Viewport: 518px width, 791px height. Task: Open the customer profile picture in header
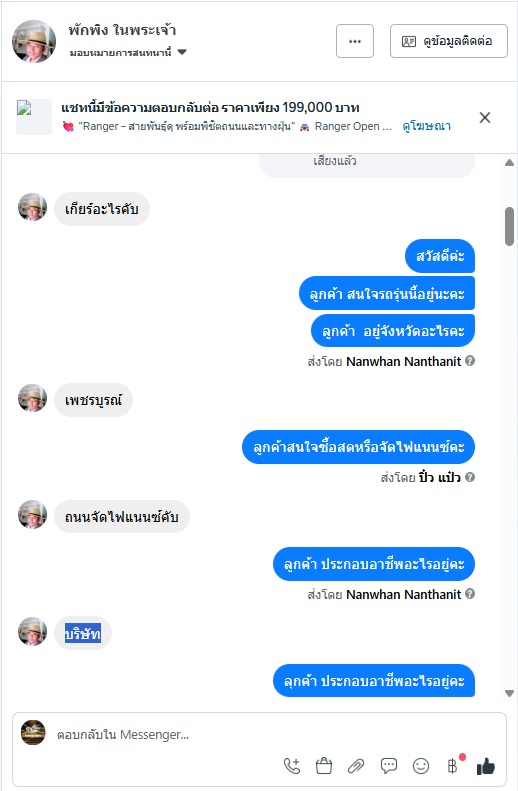(x=34, y=41)
